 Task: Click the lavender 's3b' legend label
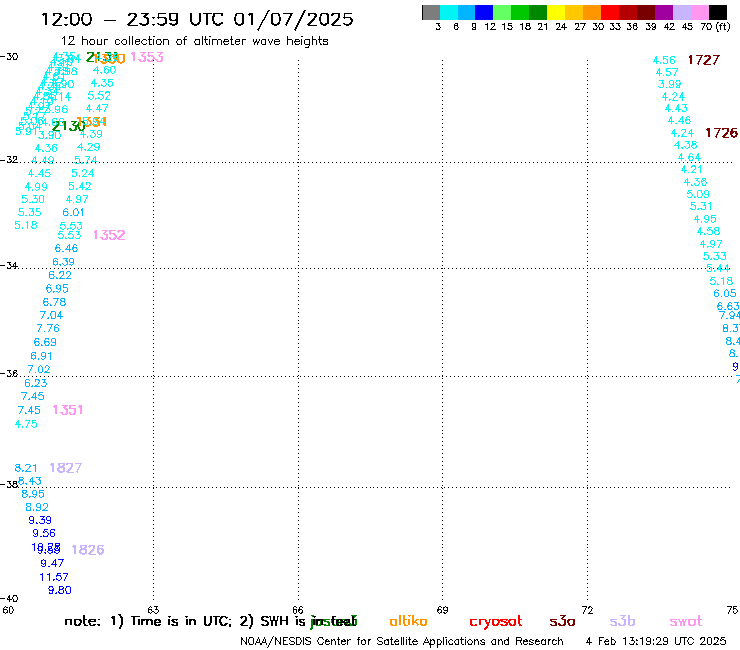[x=622, y=621]
